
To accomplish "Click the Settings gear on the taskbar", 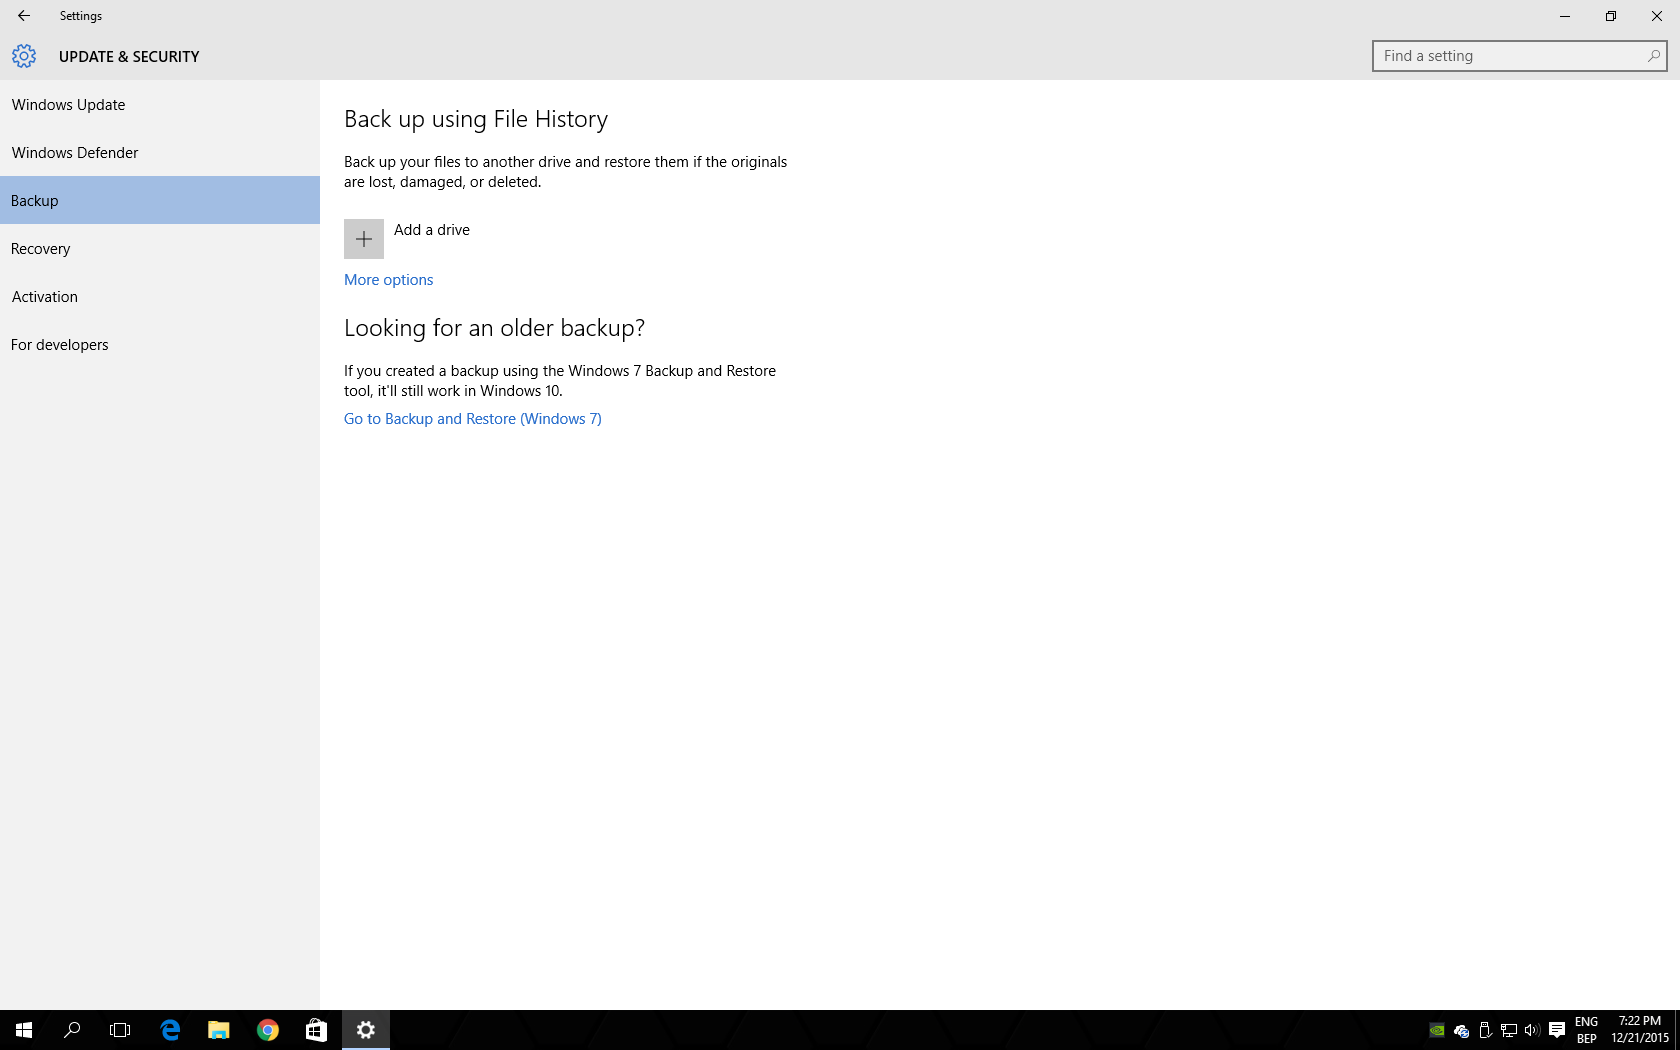I will click(x=366, y=1030).
